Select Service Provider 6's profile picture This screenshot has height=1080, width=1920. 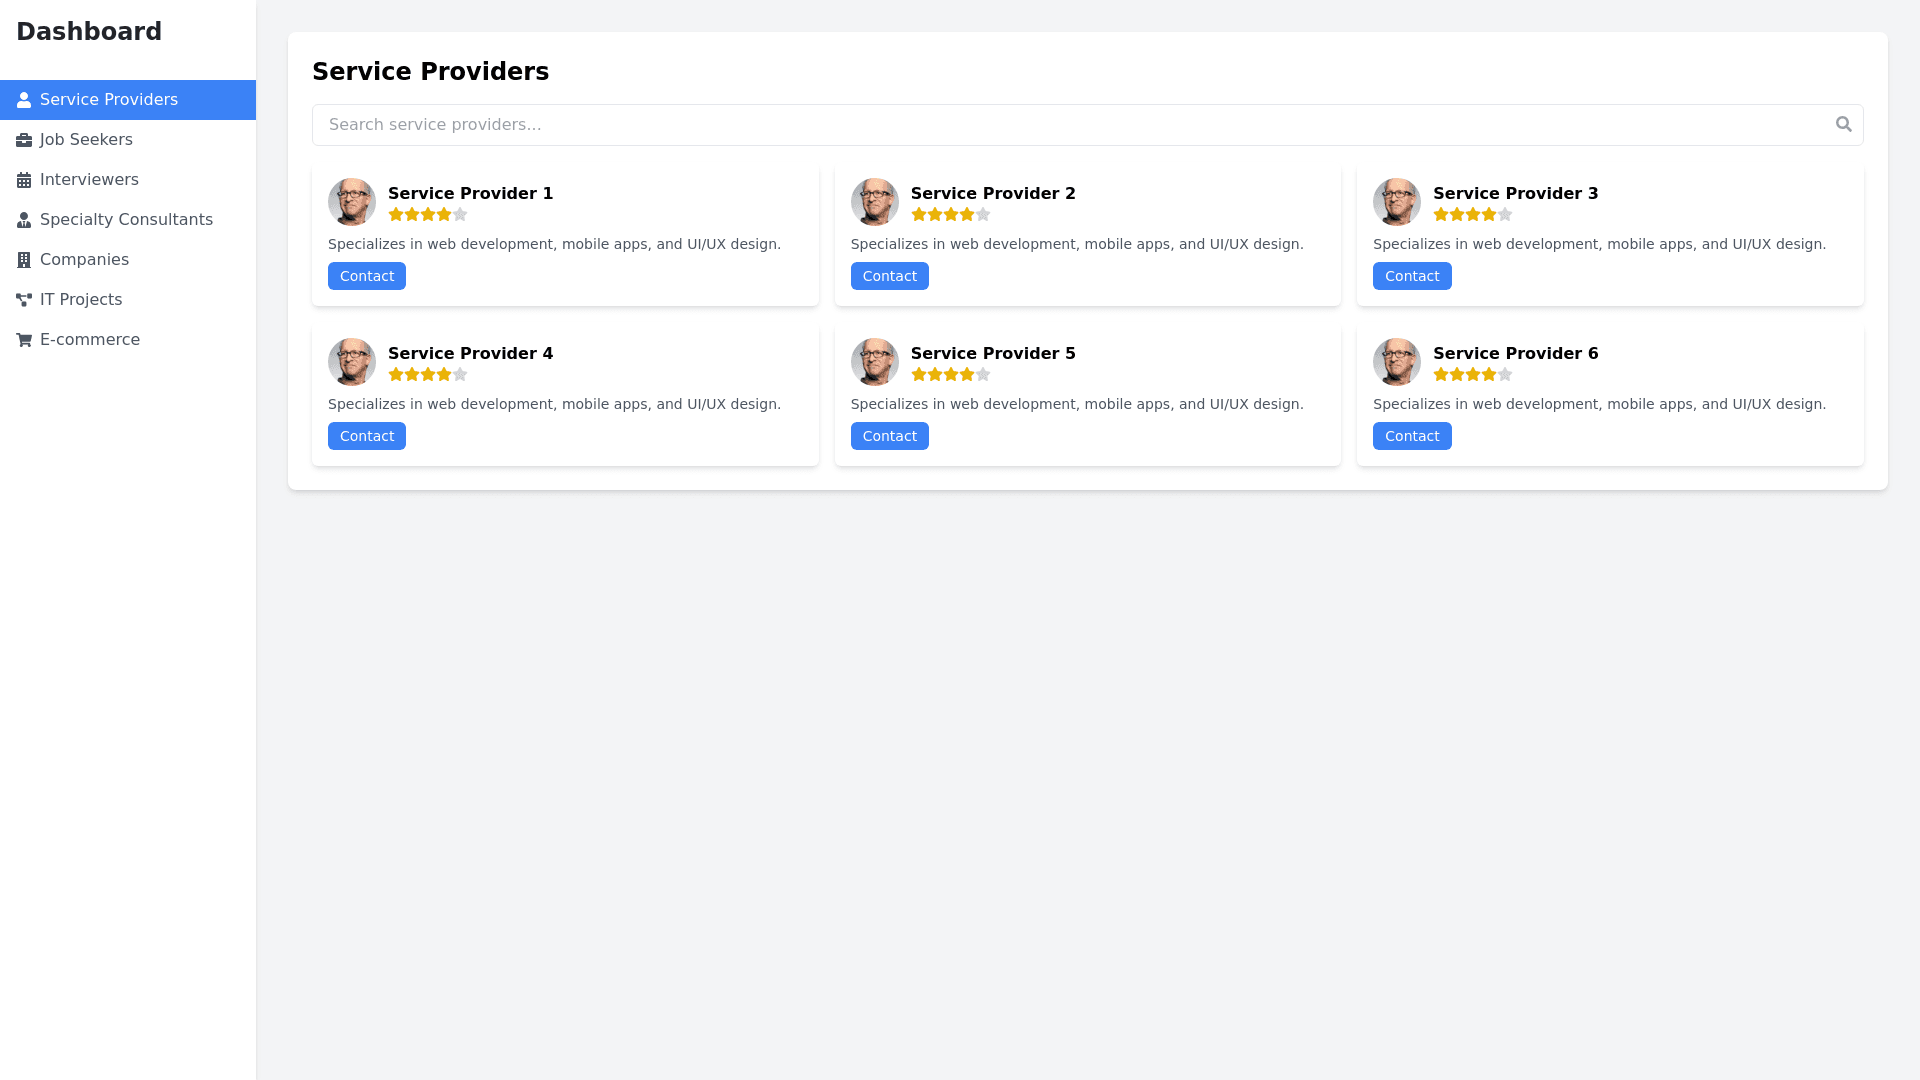click(1396, 362)
